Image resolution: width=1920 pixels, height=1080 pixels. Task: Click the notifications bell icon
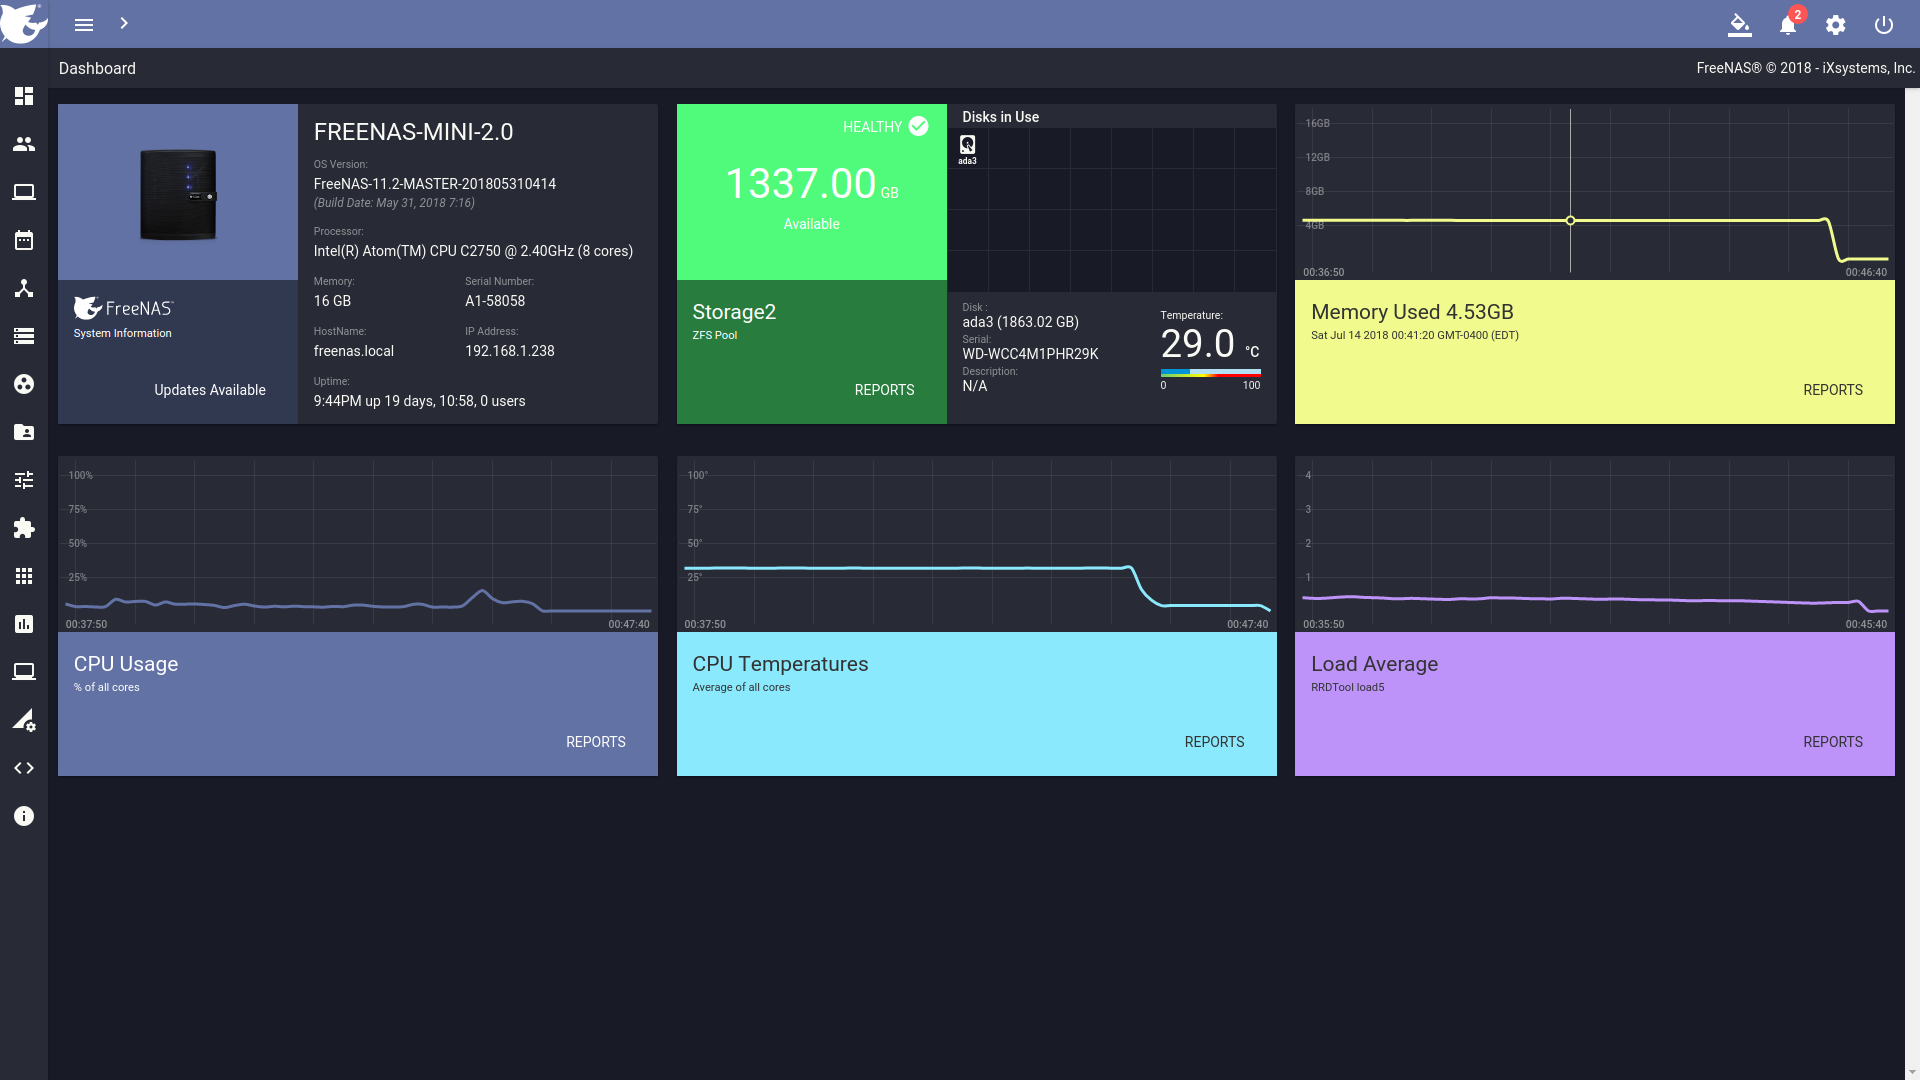(x=1788, y=25)
